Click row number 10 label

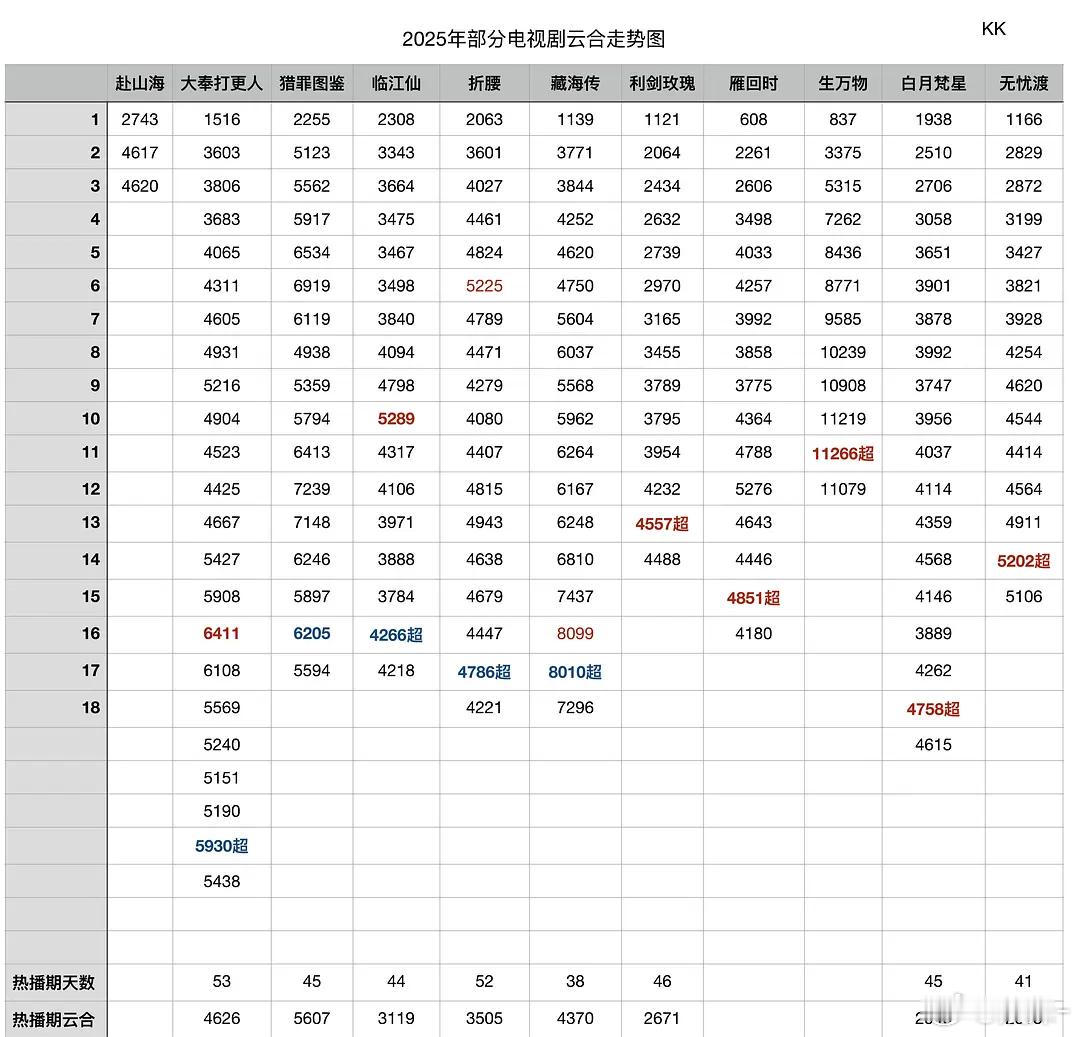pos(91,419)
